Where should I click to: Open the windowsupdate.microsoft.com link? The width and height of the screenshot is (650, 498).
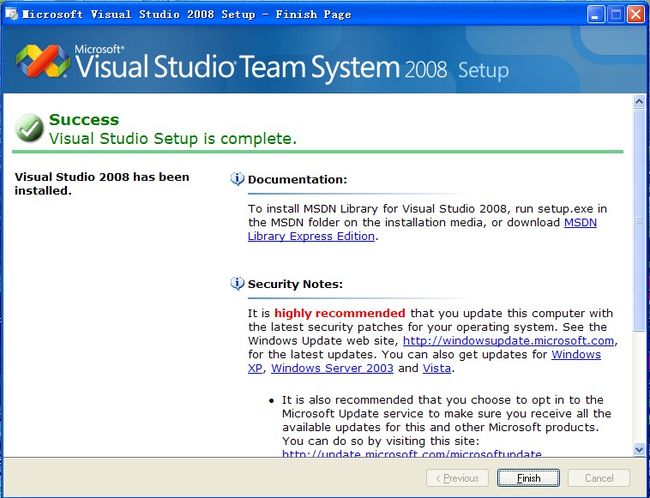(x=508, y=341)
